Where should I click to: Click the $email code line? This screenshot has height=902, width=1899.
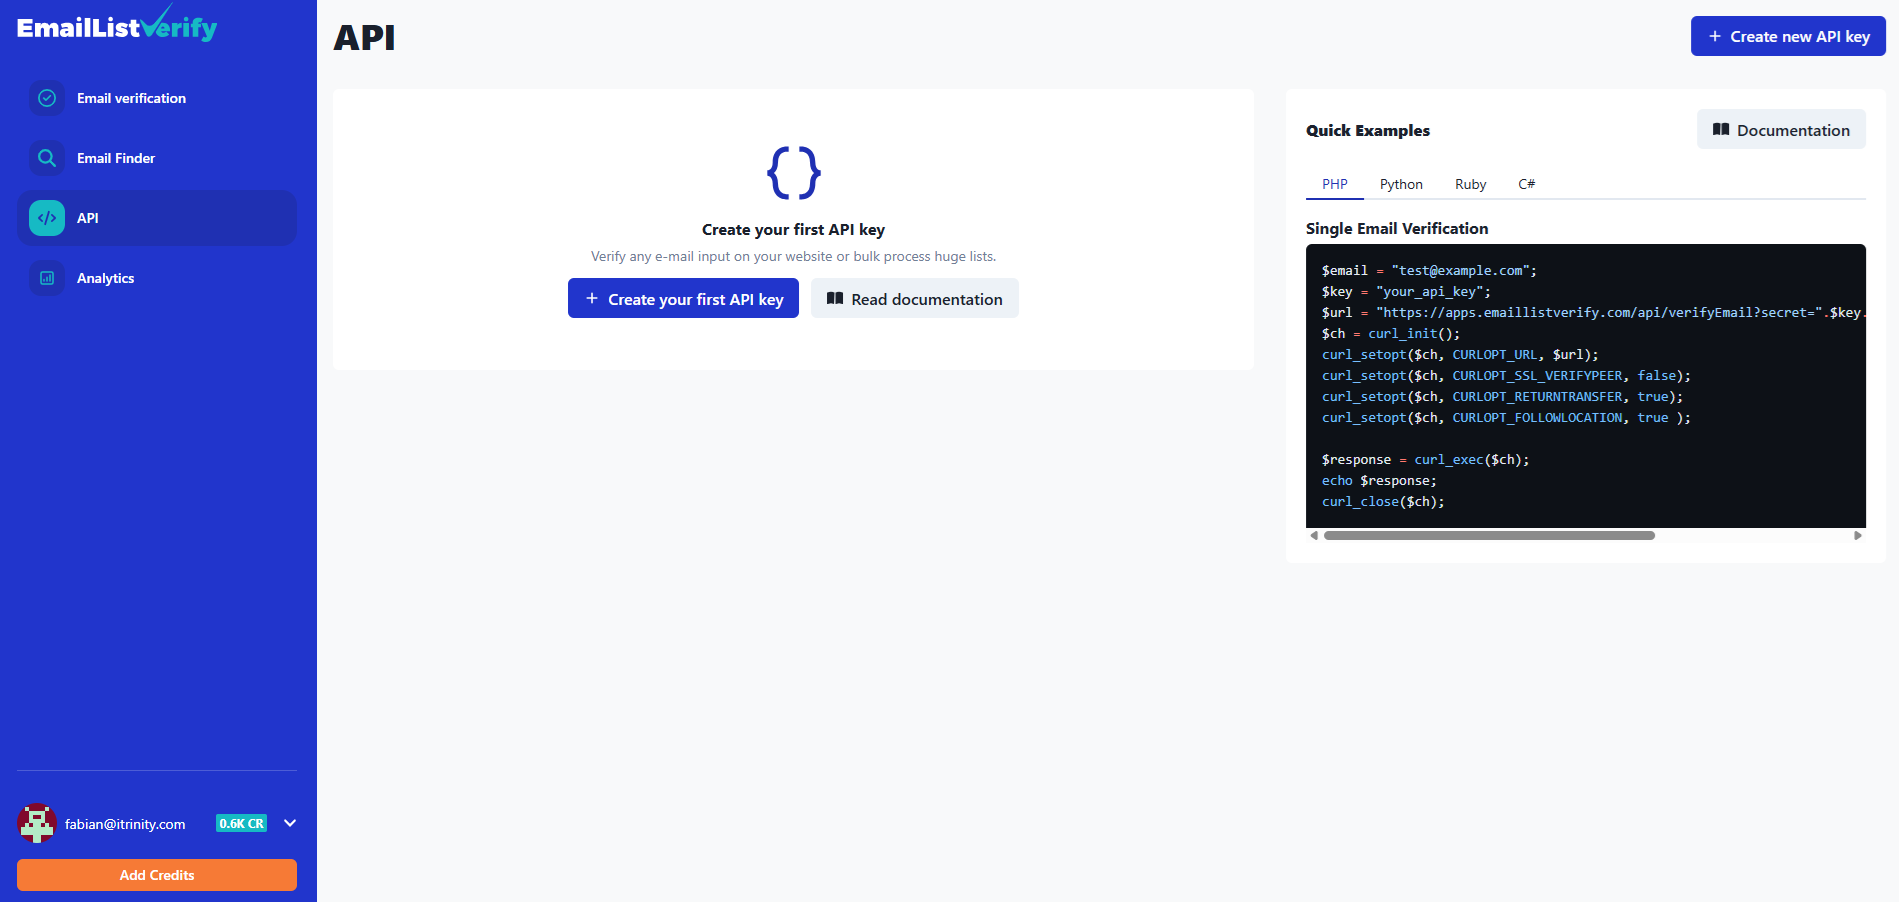click(1429, 270)
